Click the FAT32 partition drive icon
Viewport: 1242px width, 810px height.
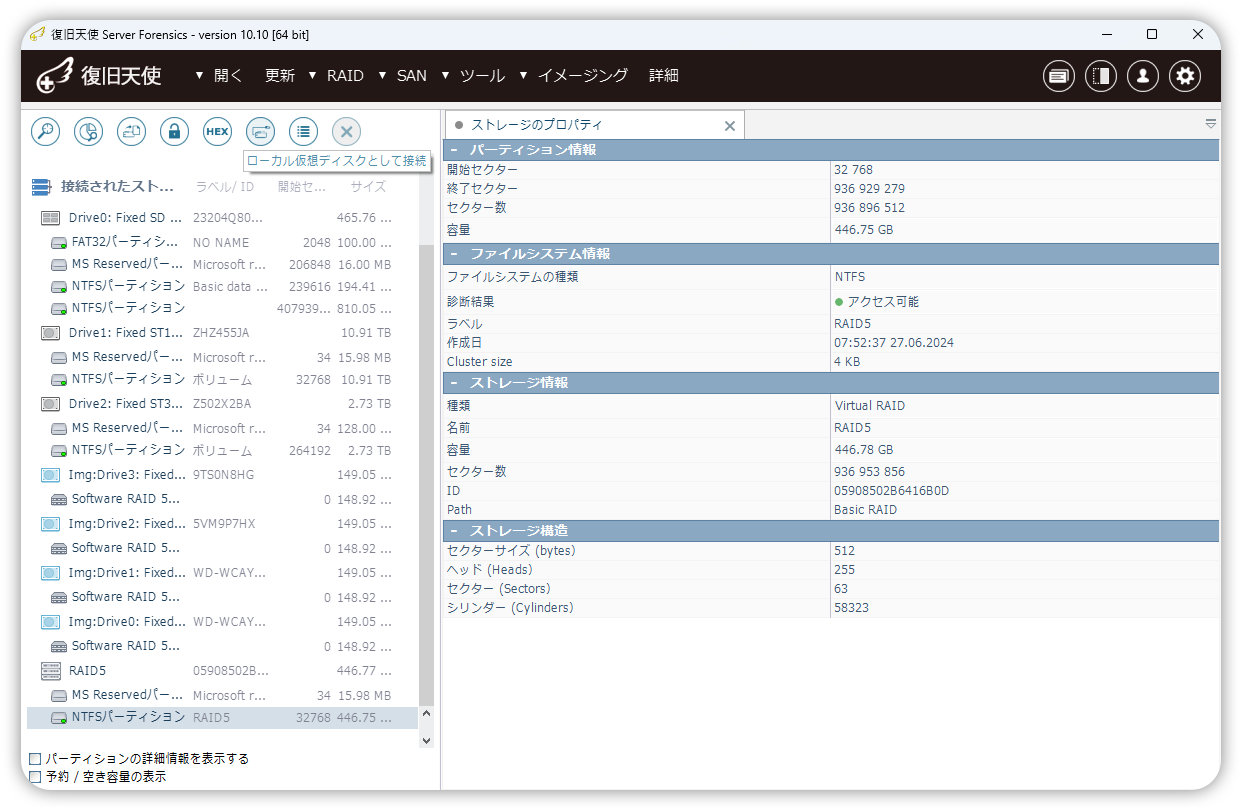(x=59, y=243)
